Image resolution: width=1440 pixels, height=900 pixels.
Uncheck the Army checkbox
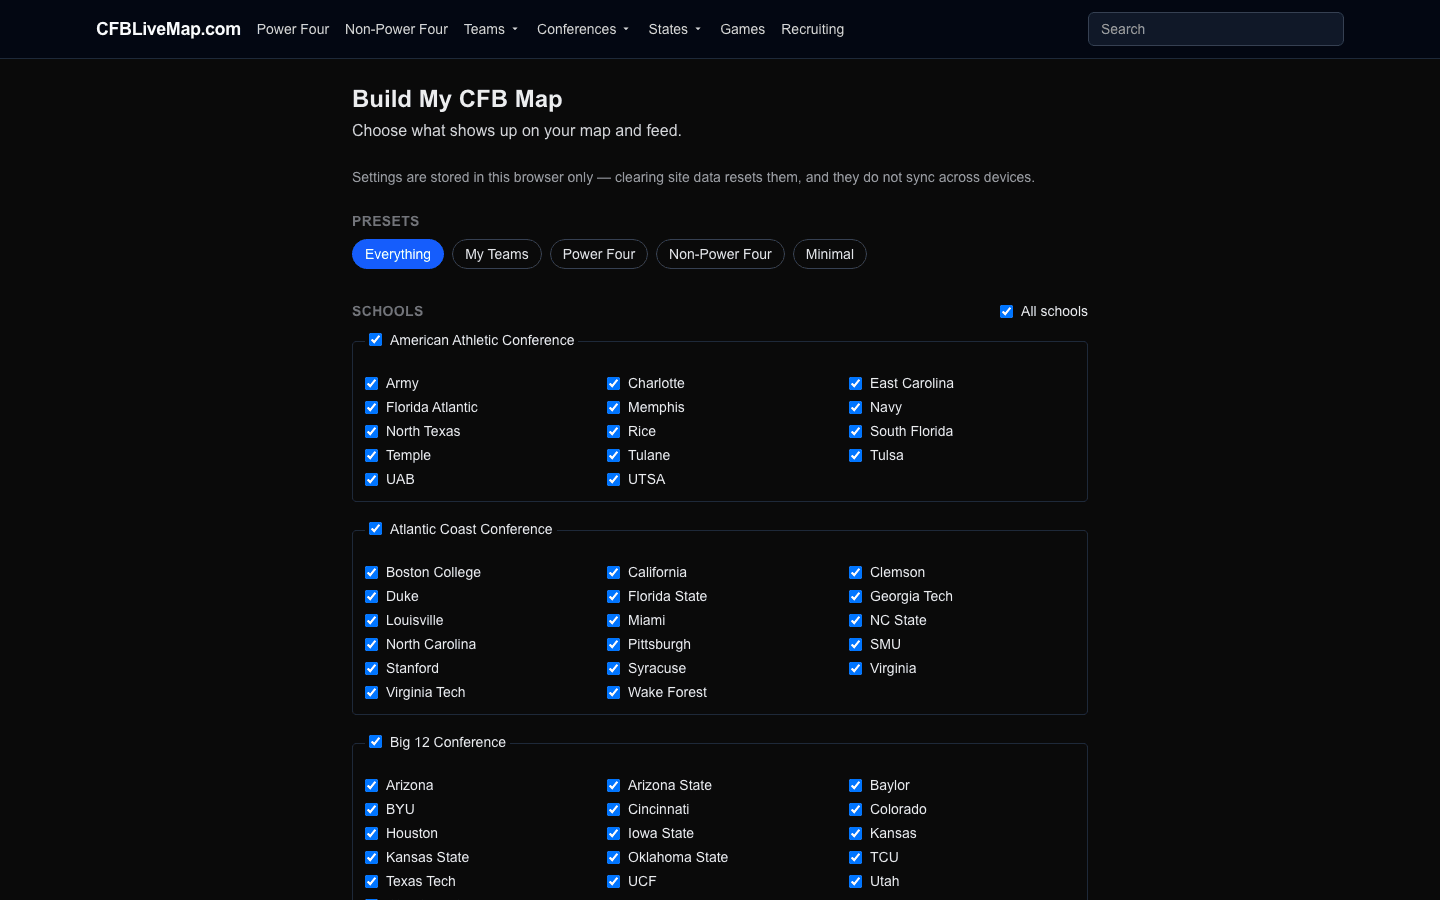point(371,383)
